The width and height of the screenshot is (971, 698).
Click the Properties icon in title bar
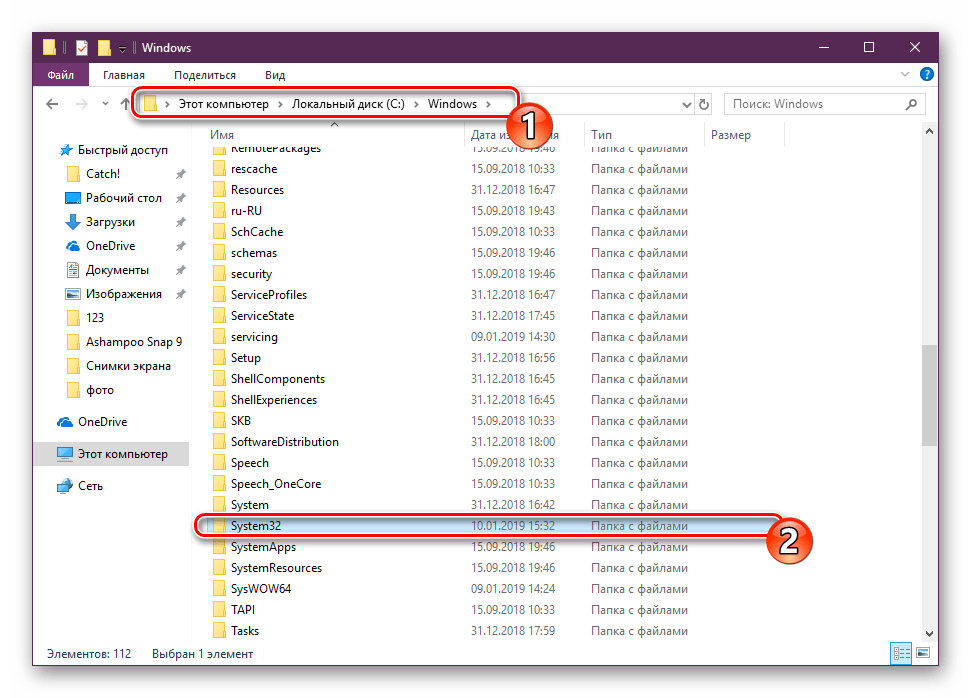tap(82, 48)
